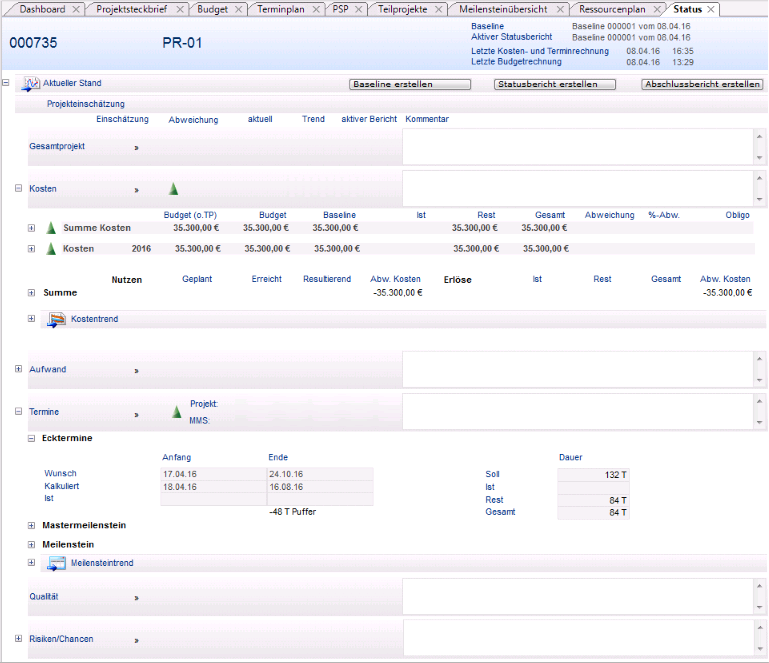769x663 pixels.
Task: Click the Kosten comment text field
Action: (x=578, y=189)
